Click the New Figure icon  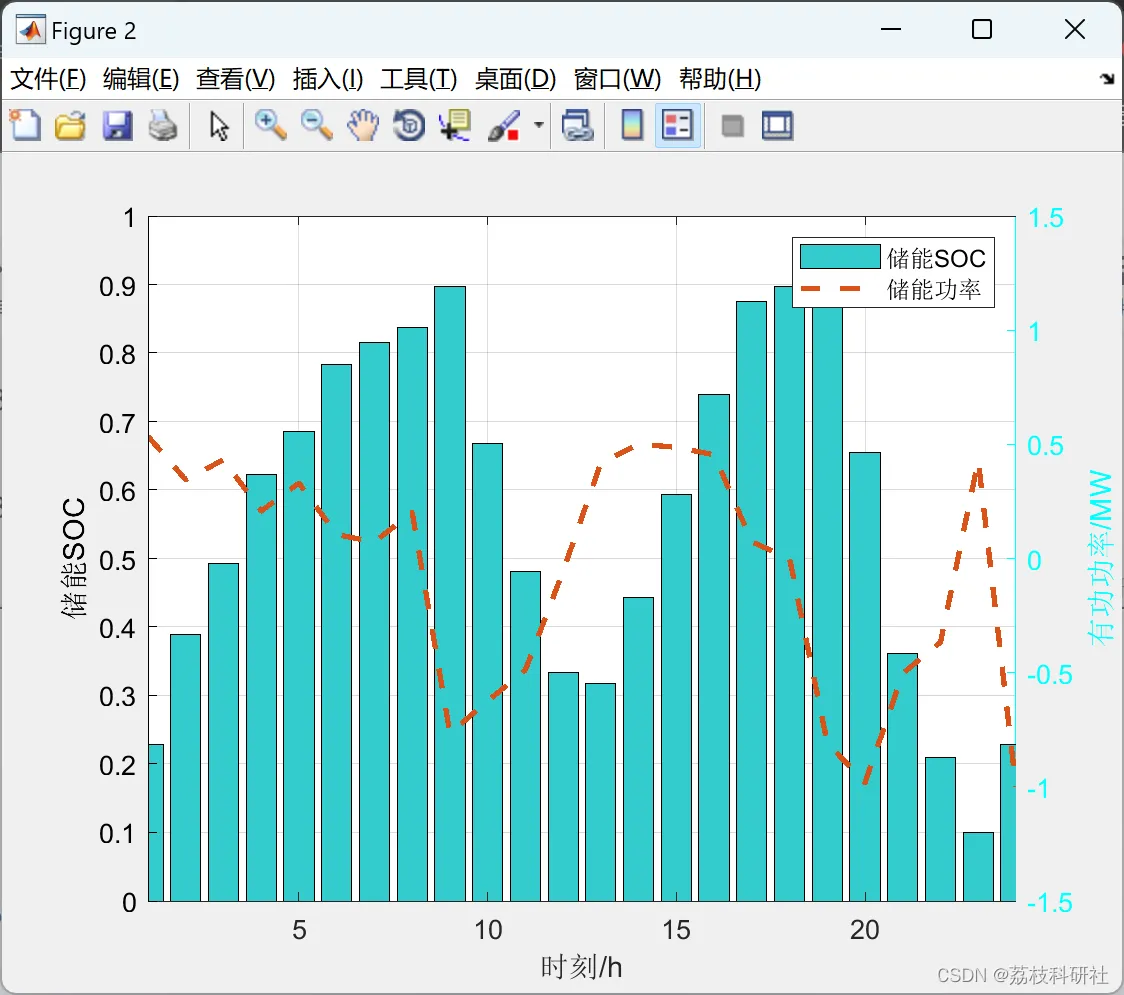[x=26, y=125]
